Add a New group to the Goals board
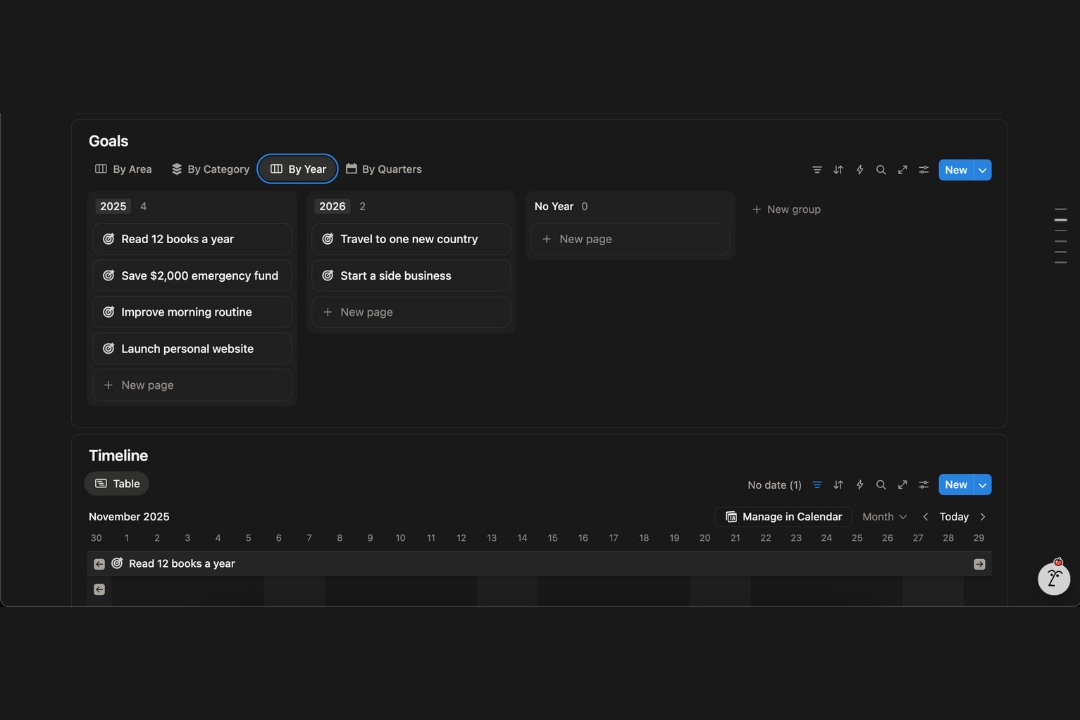Viewport: 1080px width, 720px height. coord(786,210)
